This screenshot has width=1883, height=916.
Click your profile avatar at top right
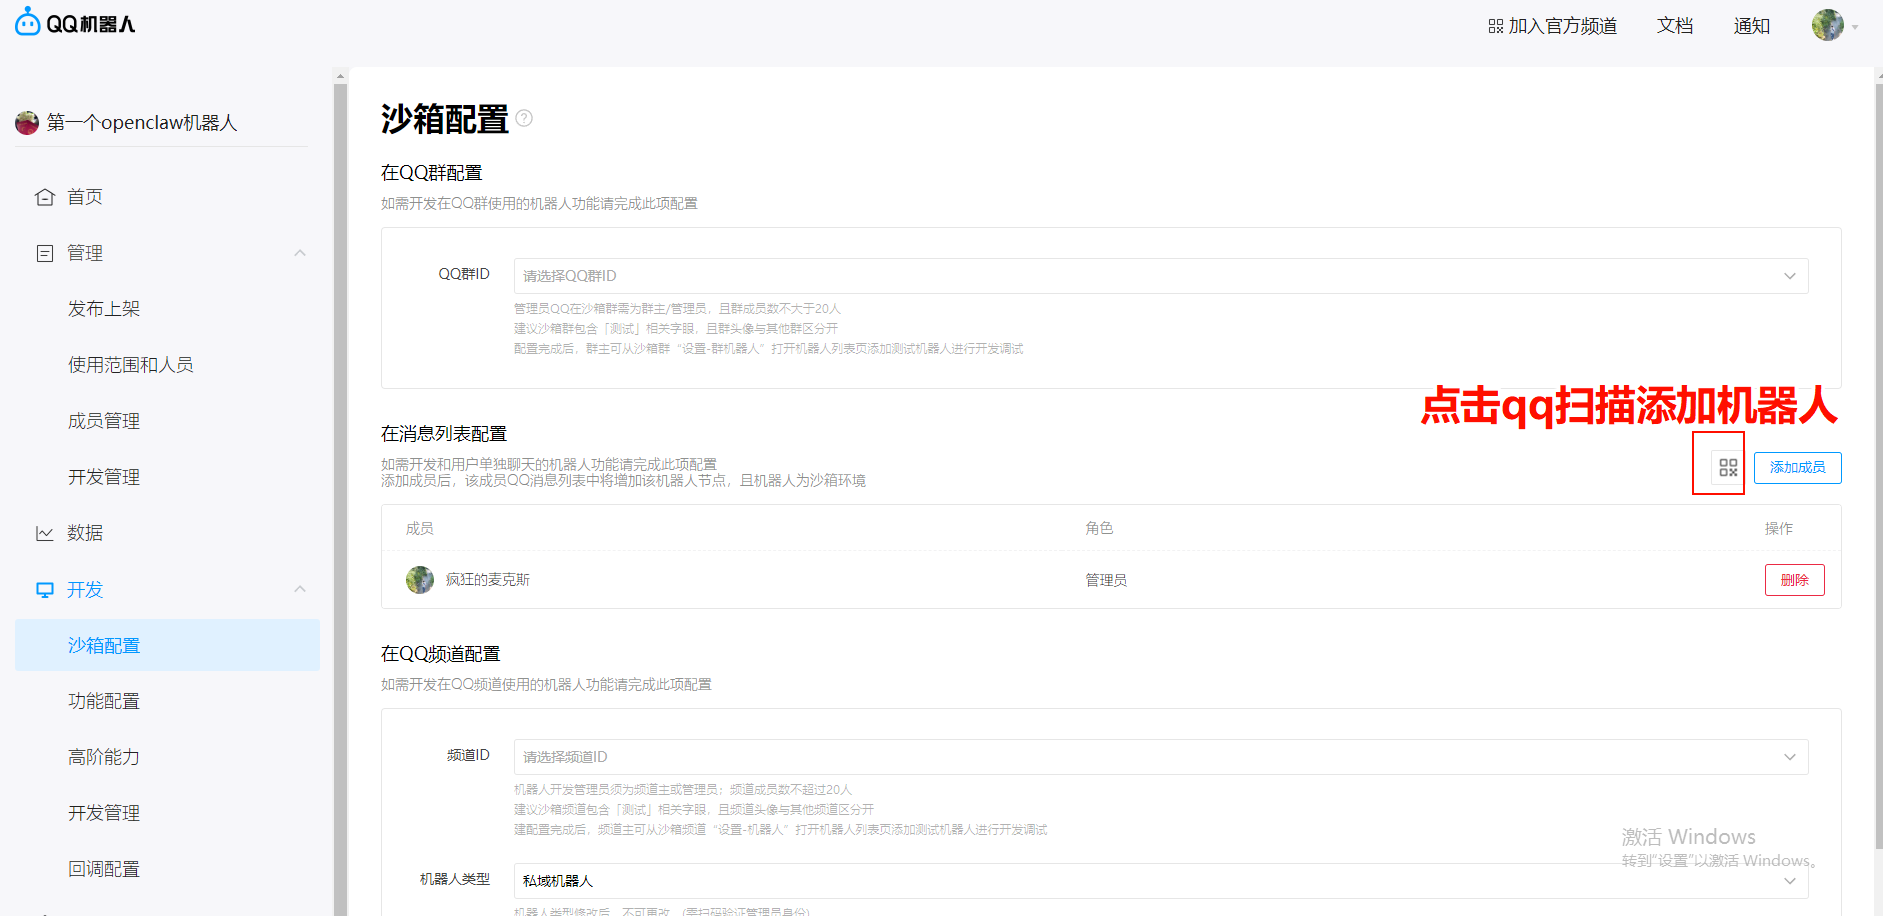1826,25
